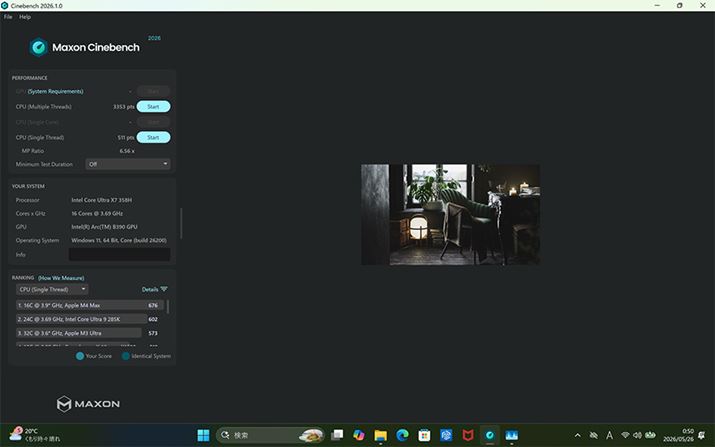The height and width of the screenshot is (447, 715).
Task: Open Minimum Test Duration dropdown
Action: (x=128, y=164)
